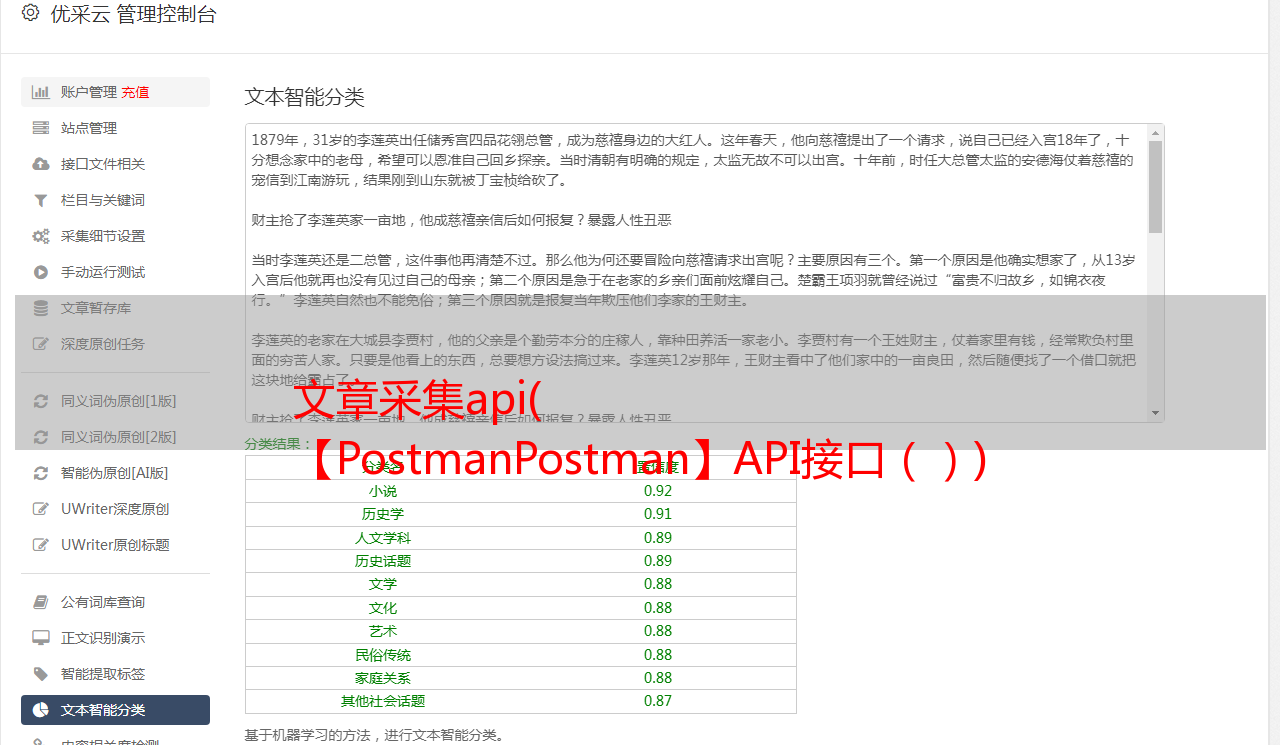The image size is (1280, 745).
Task: Click the 其他社会话题 category cell
Action: pos(383,701)
